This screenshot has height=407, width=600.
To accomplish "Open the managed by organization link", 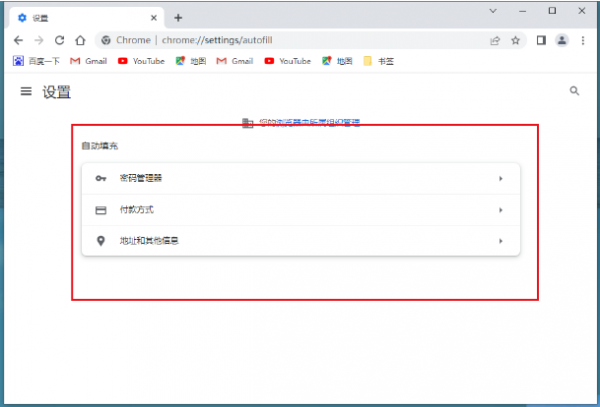I will pos(318,122).
